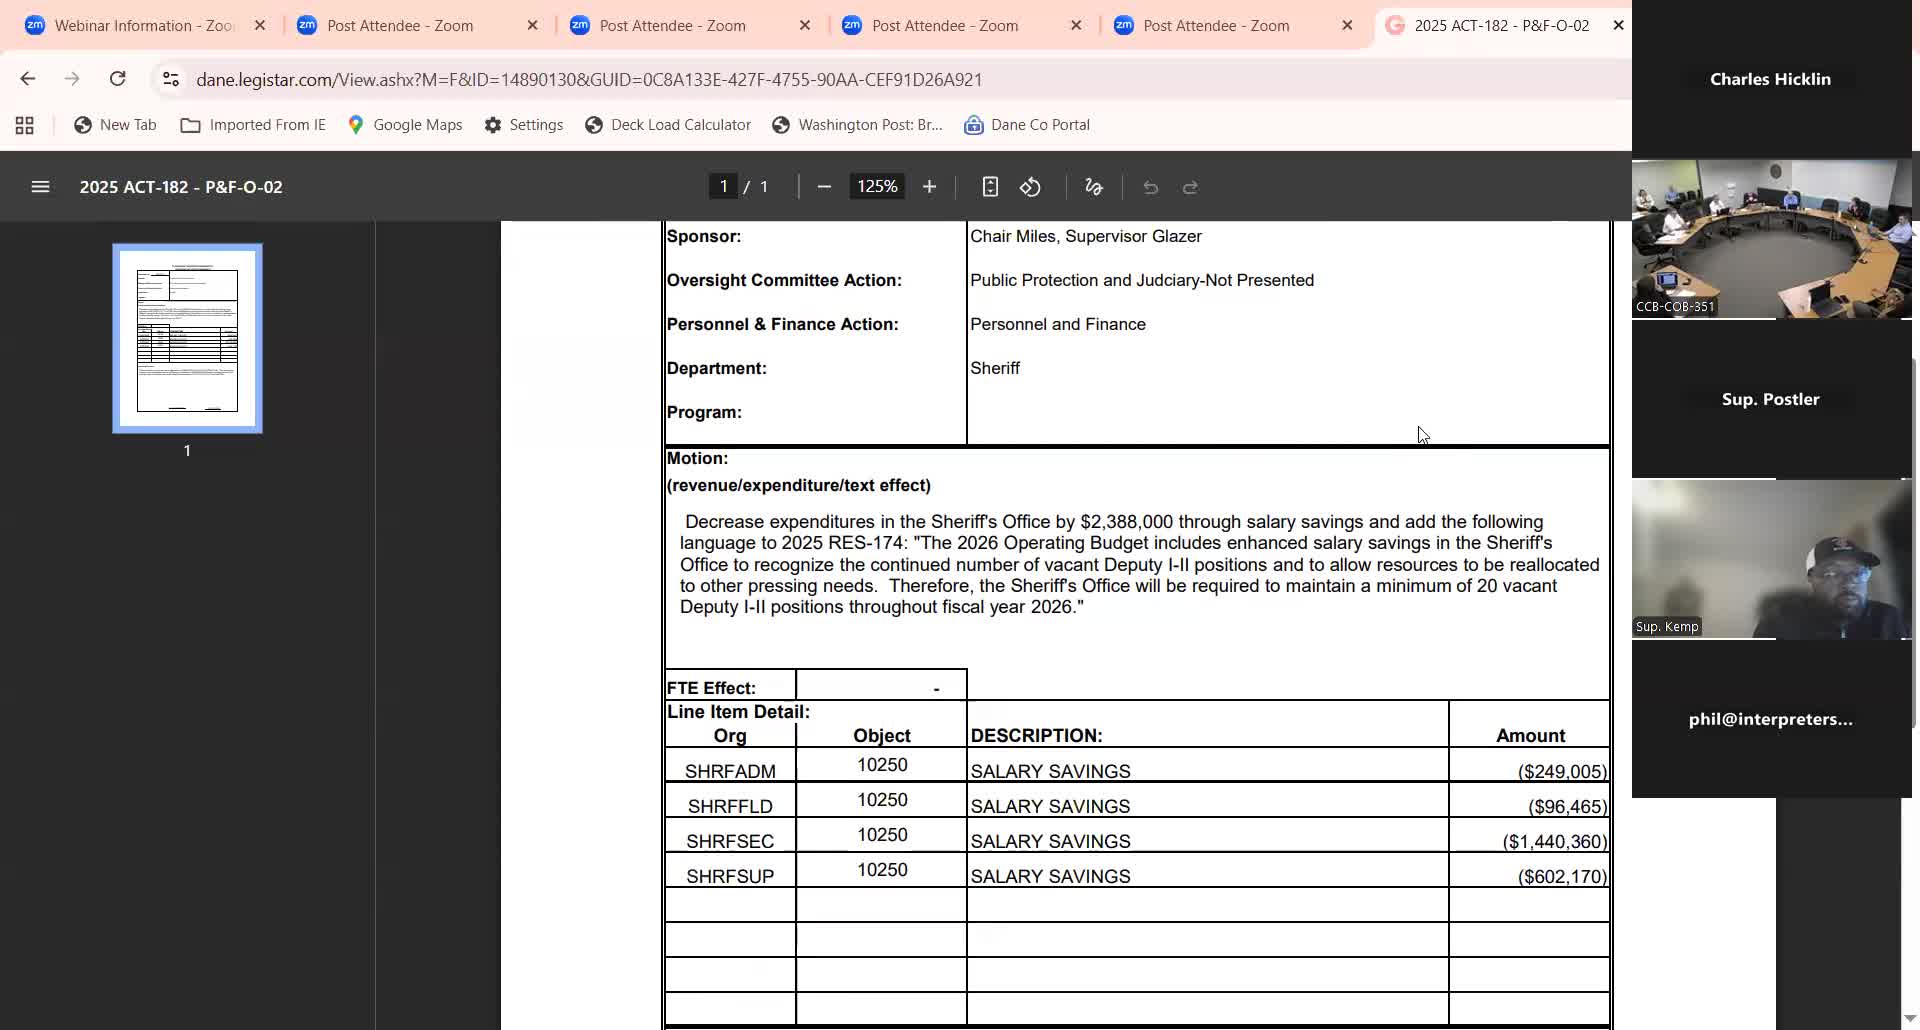
Task: Toggle the PDF sidebar menu icon
Action: pyautogui.click(x=40, y=187)
